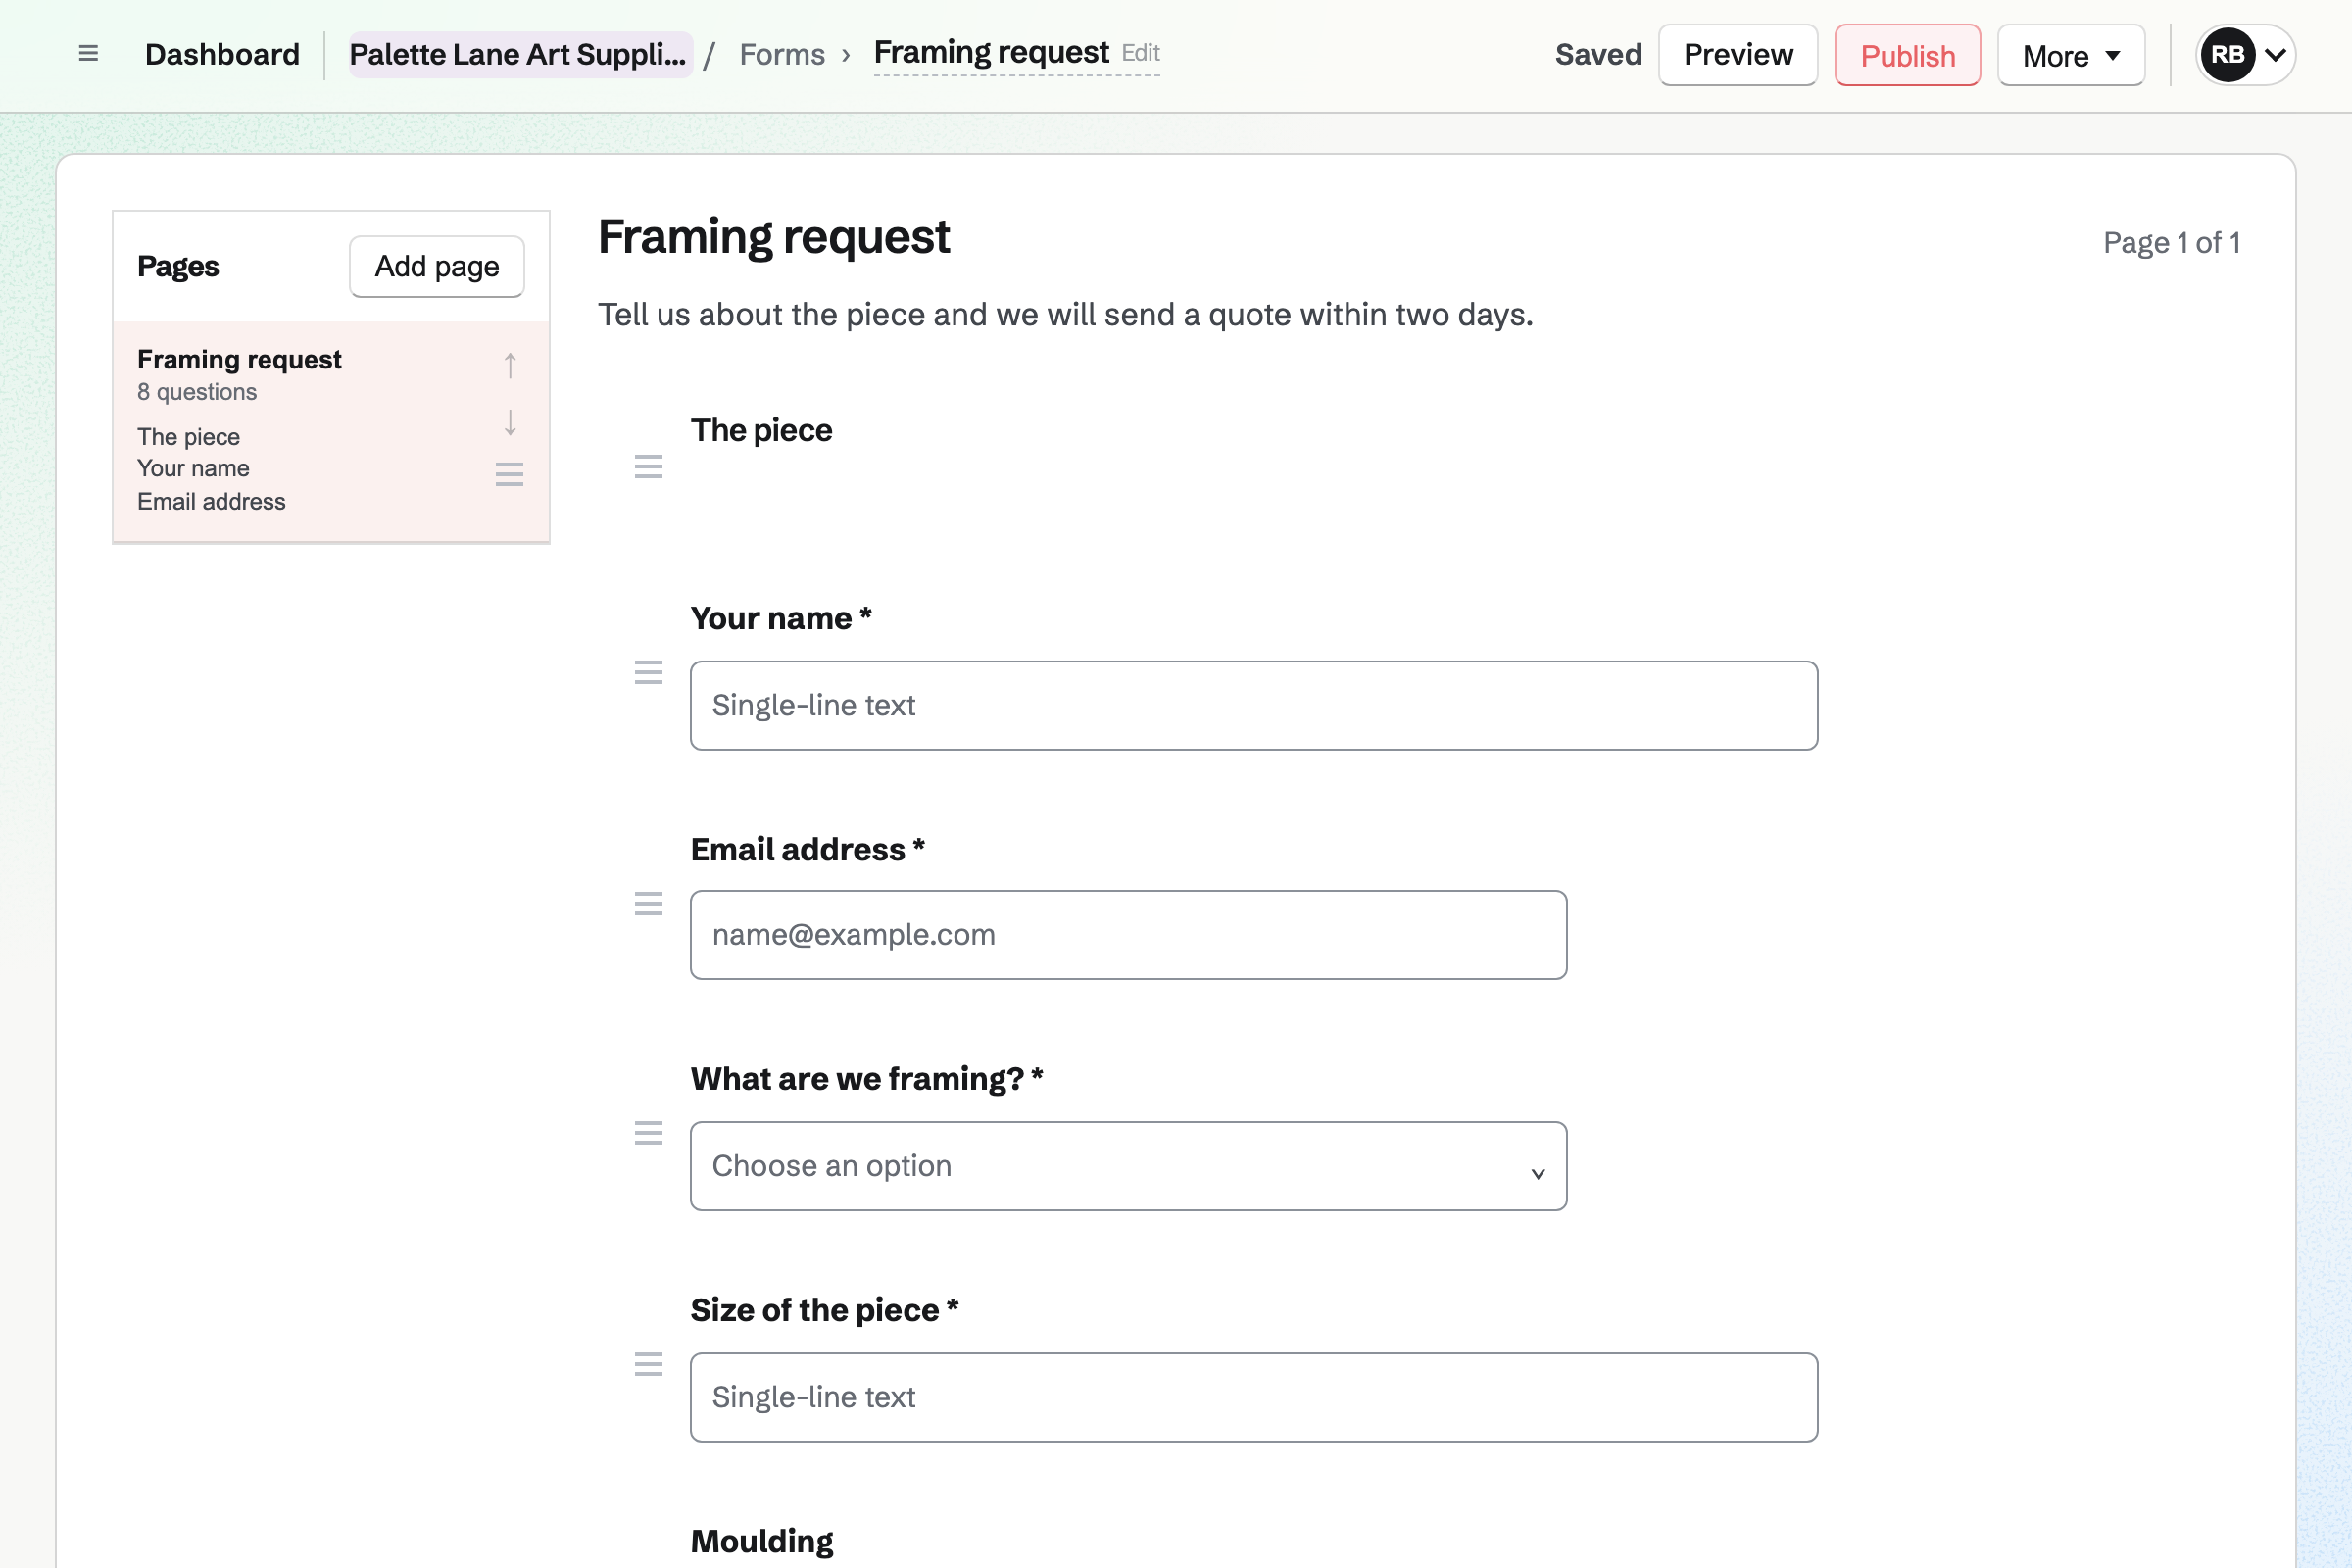Move Framing request page down arrow
The height and width of the screenshot is (1568, 2352).
tap(510, 422)
